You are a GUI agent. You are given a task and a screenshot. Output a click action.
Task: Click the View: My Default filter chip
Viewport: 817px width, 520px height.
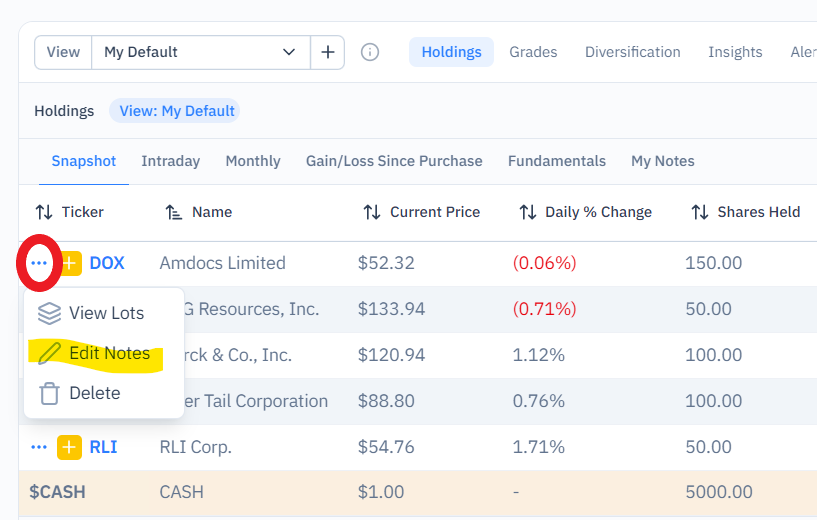[177, 111]
